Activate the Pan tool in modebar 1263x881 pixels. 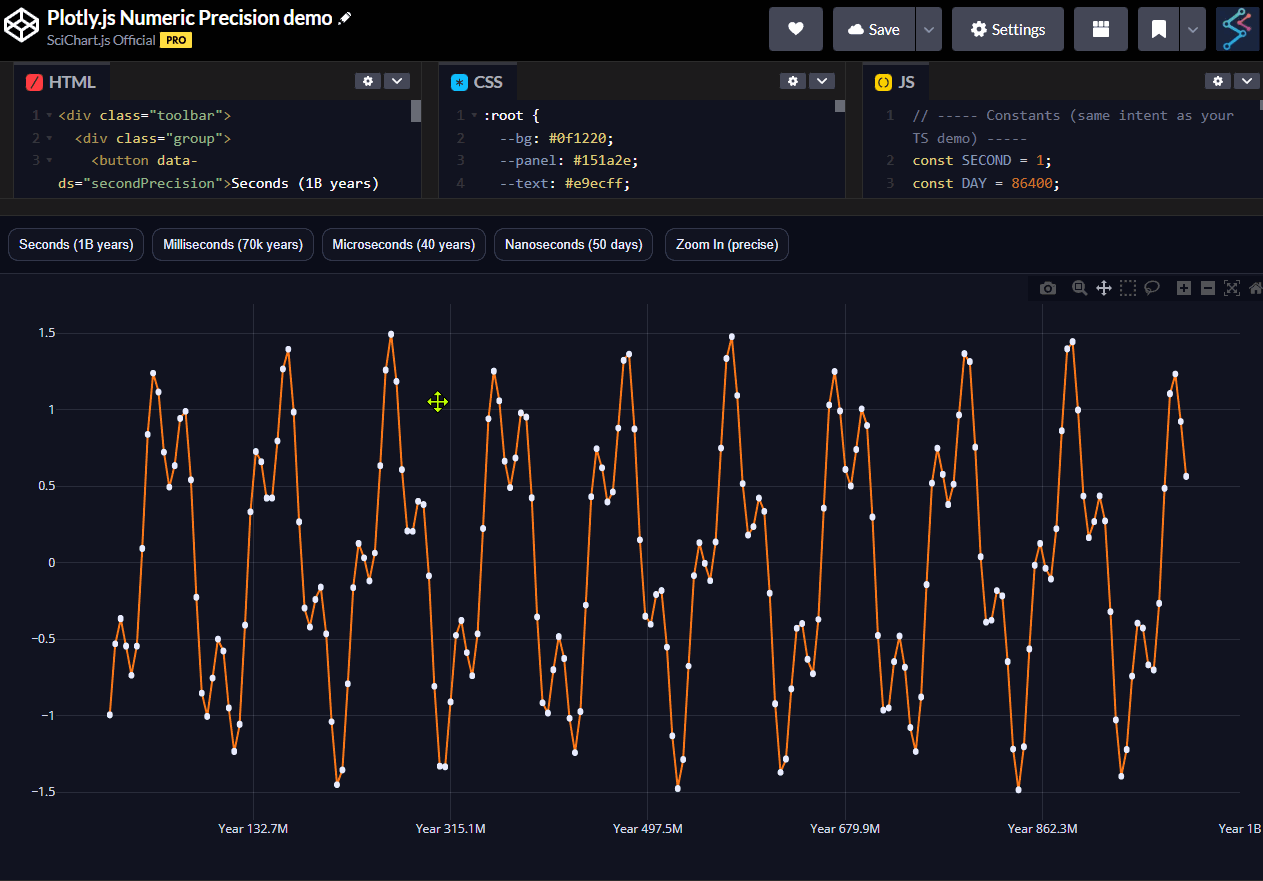point(1104,288)
